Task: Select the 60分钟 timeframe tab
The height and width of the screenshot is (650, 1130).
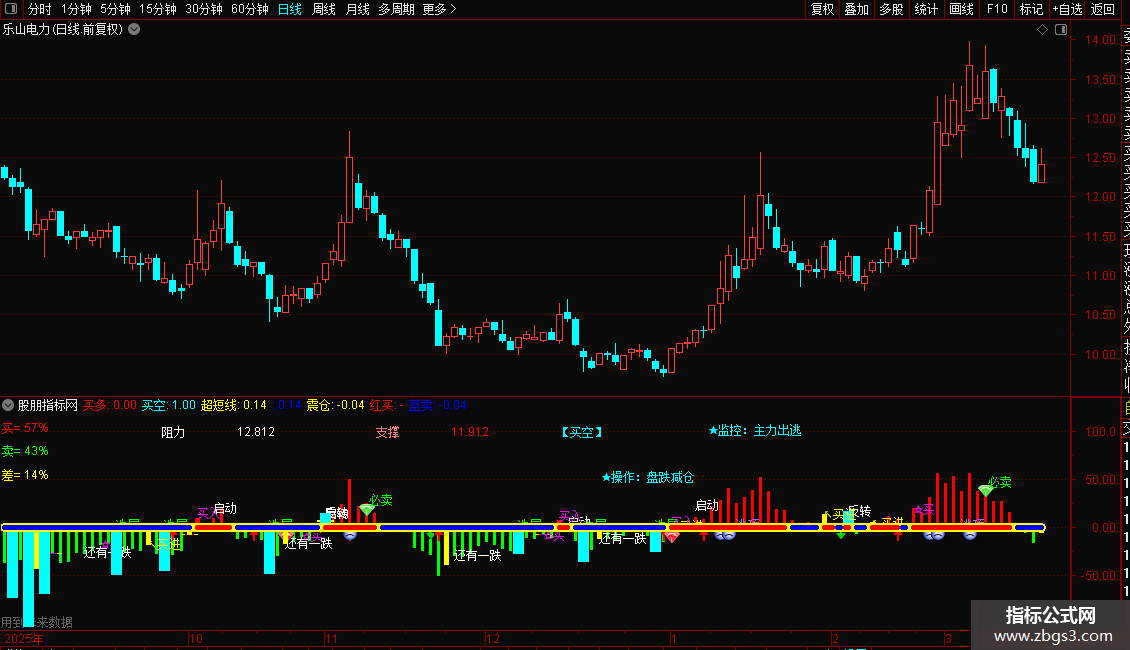Action: (249, 9)
